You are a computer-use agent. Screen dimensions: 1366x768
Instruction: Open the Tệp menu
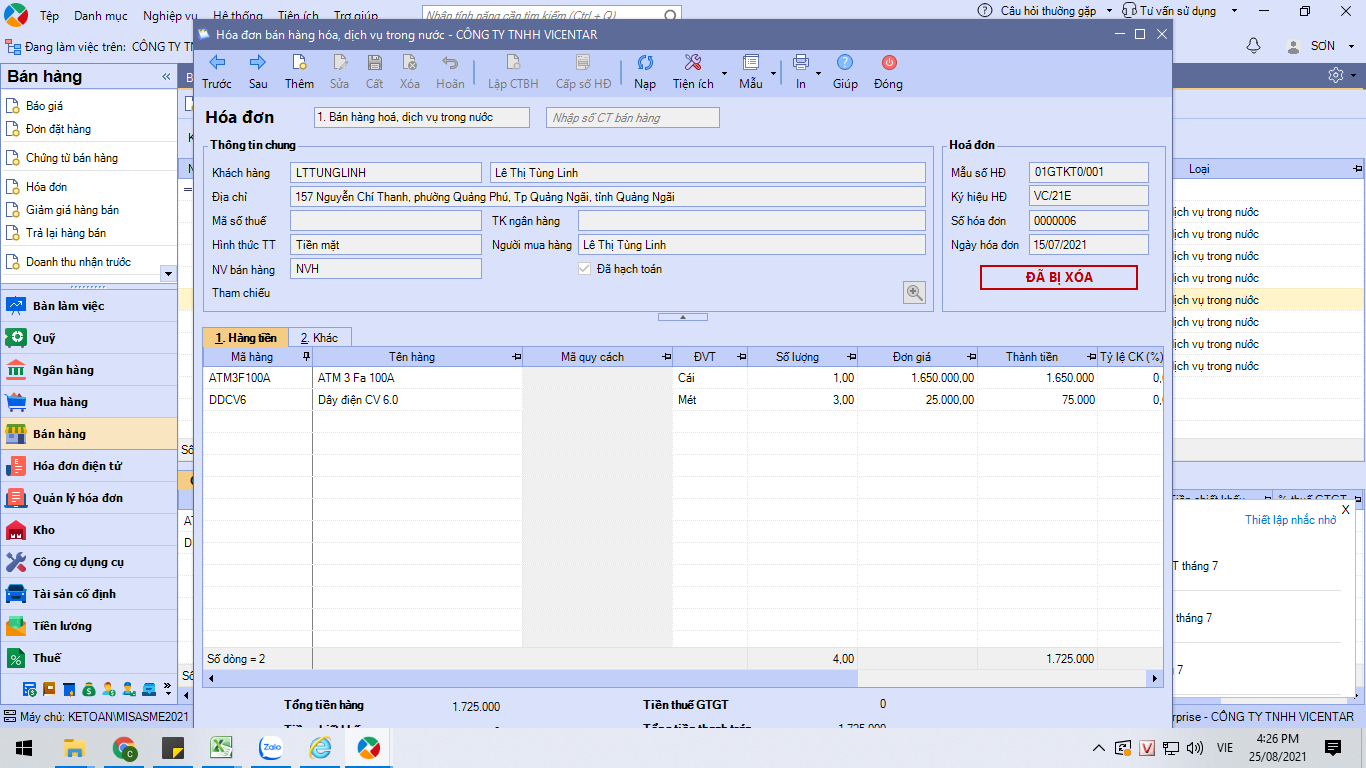click(x=49, y=16)
